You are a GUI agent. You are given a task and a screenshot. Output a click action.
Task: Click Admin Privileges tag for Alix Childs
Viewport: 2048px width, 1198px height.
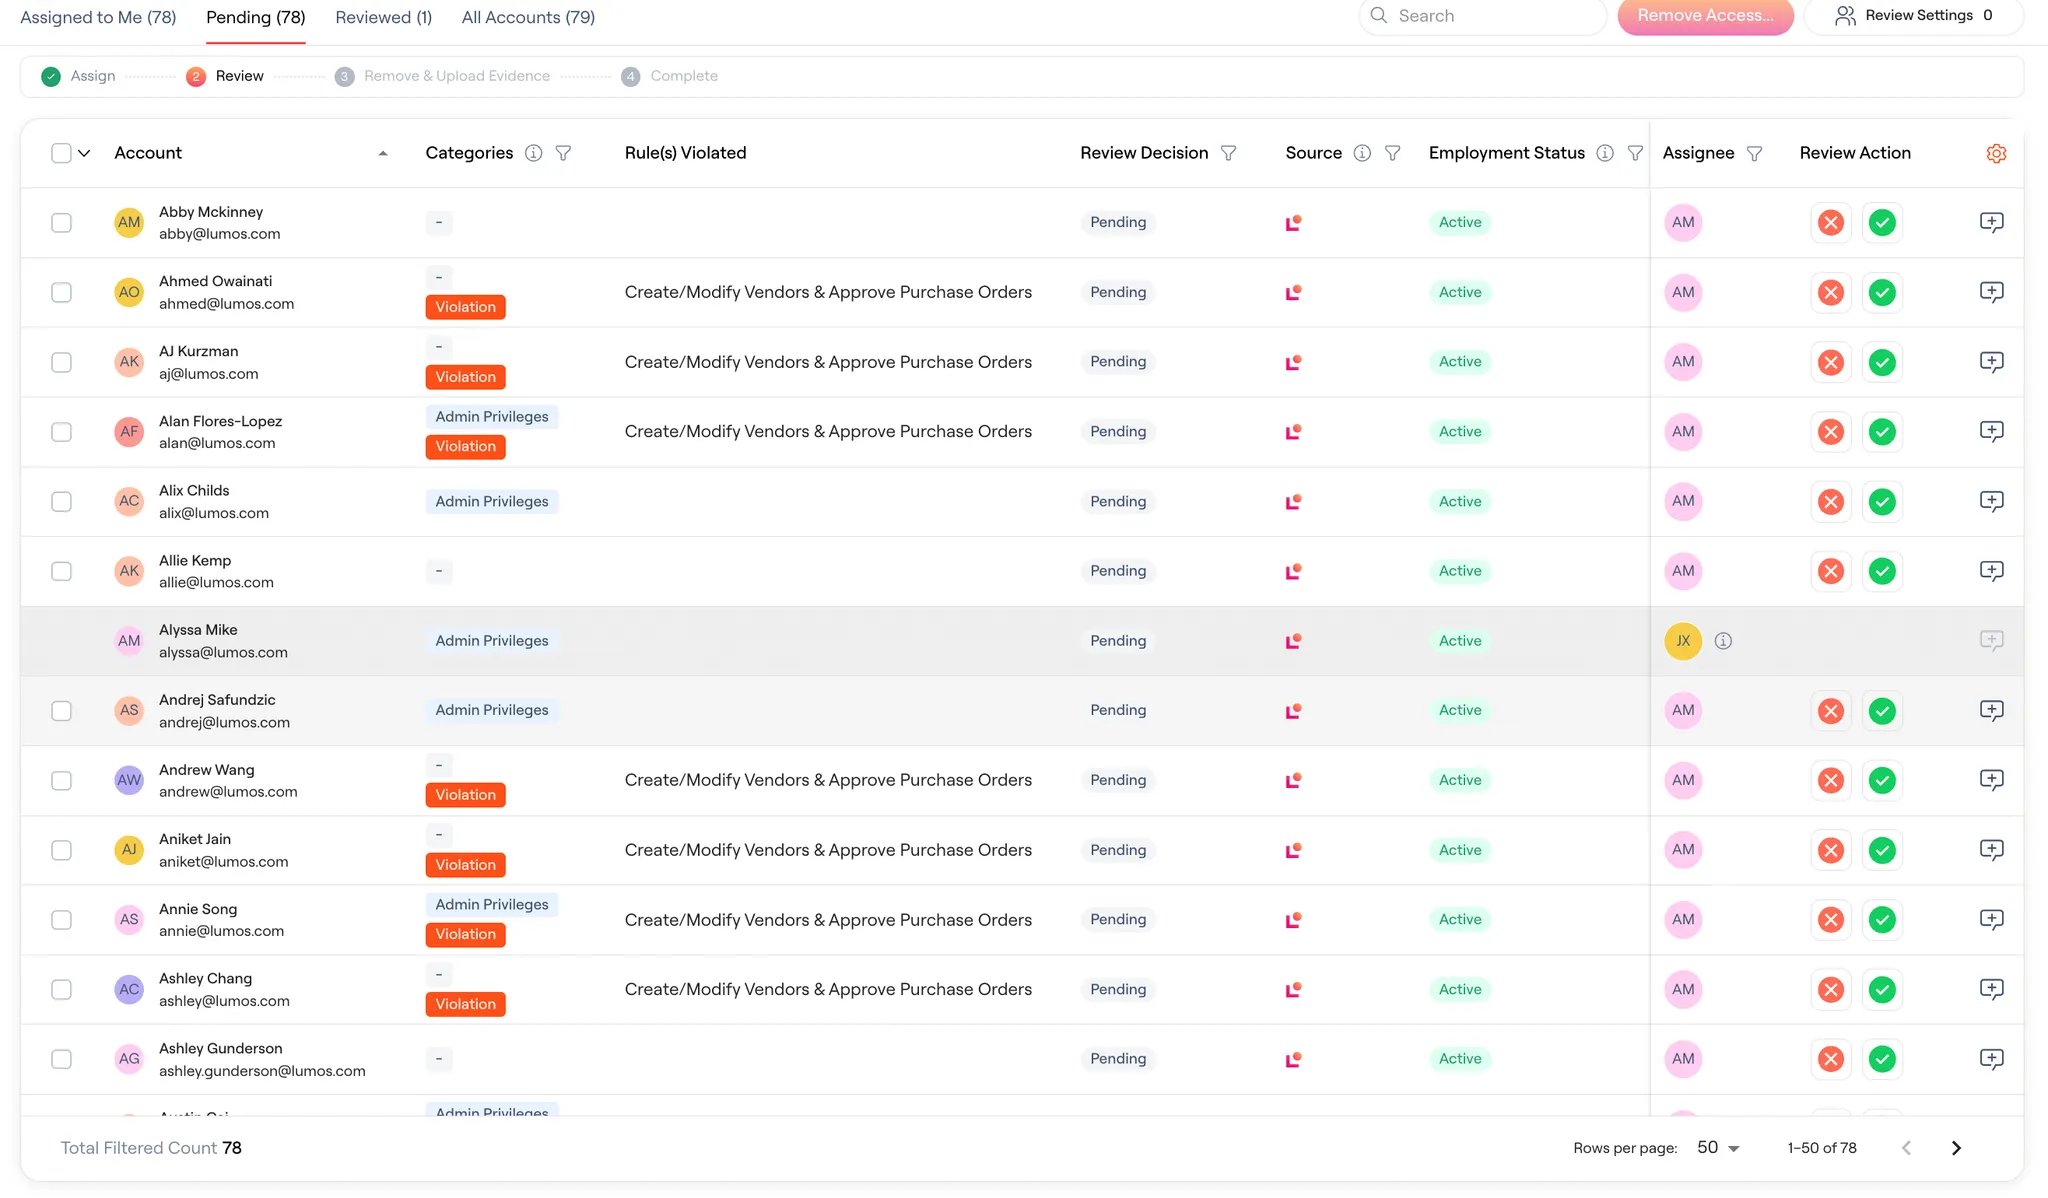(492, 502)
